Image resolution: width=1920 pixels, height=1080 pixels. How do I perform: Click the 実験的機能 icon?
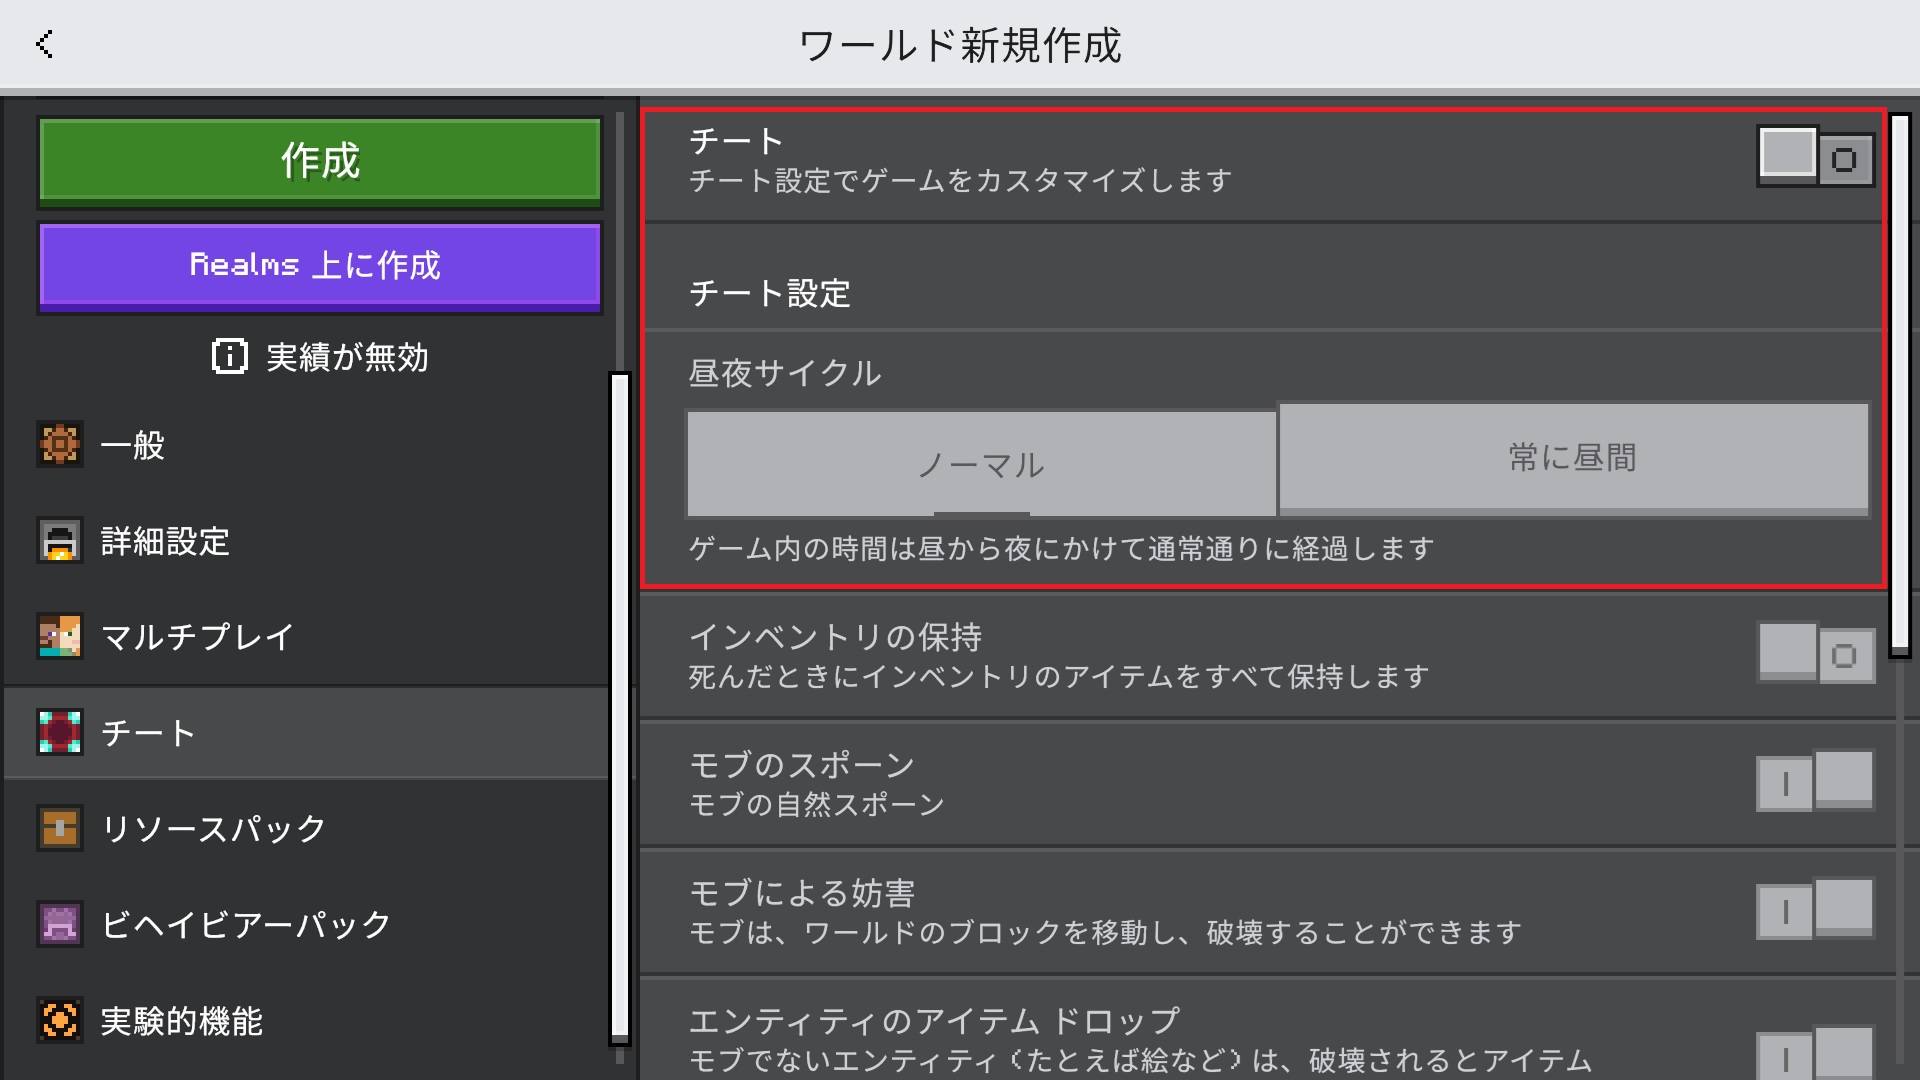click(60, 1020)
